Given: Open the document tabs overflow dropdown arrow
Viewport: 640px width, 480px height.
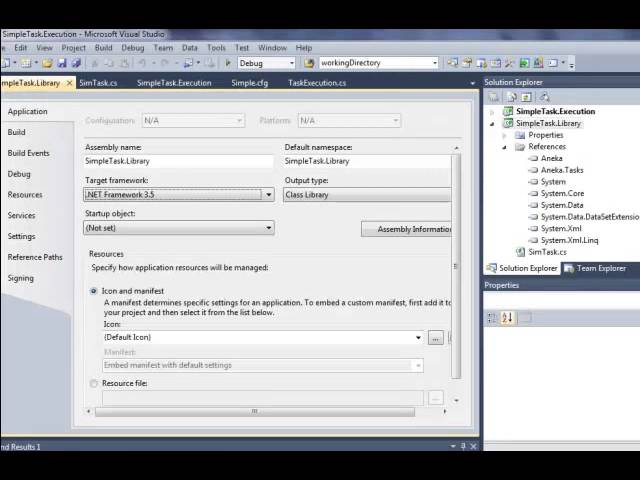Looking at the screenshot, I should click(x=473, y=83).
